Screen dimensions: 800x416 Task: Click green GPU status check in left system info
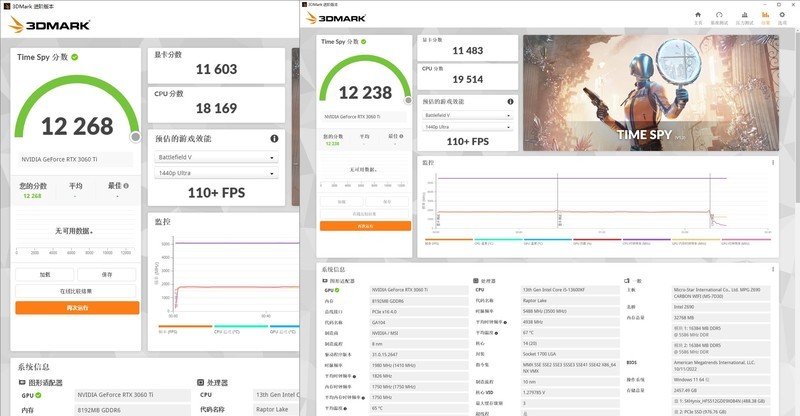38,395
